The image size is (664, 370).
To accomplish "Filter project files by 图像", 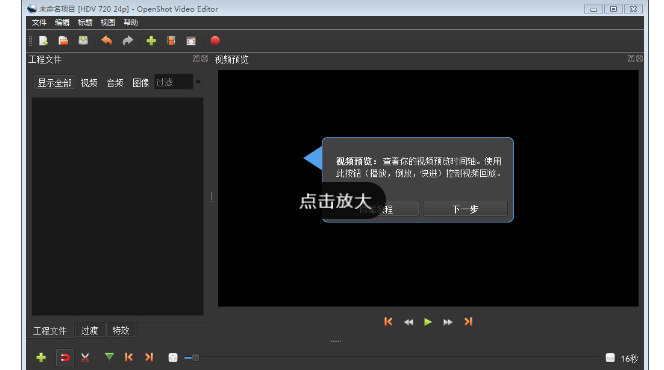I will pos(141,83).
